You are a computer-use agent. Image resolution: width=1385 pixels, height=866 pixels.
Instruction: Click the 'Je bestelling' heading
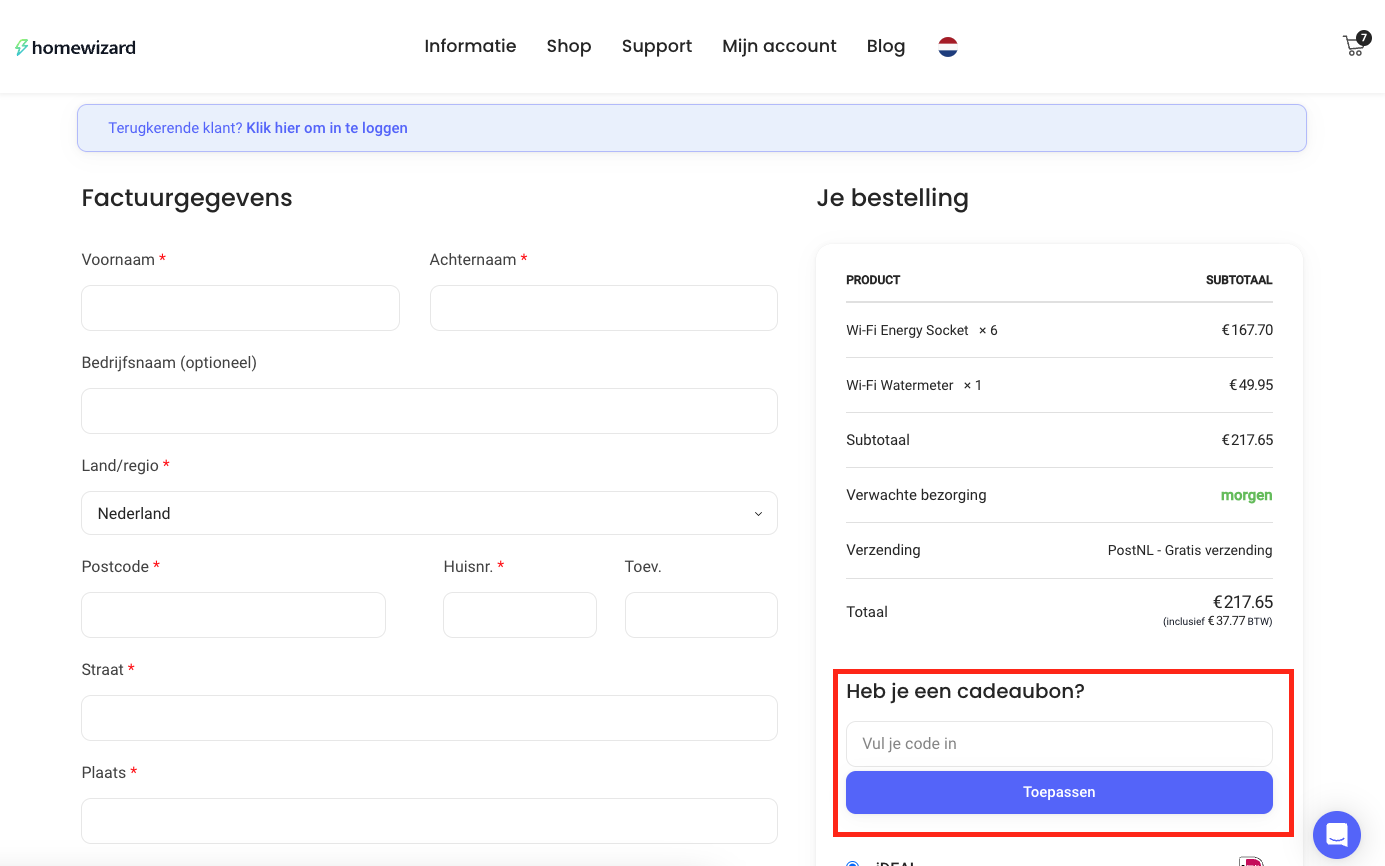[892, 198]
